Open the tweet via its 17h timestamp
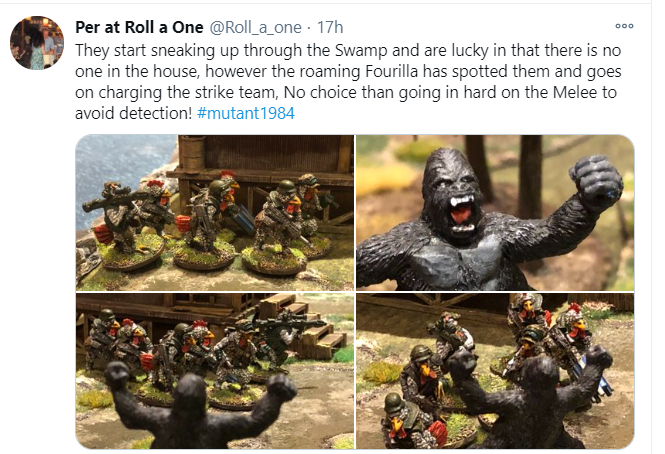This screenshot has height=454, width=665. [x=330, y=28]
